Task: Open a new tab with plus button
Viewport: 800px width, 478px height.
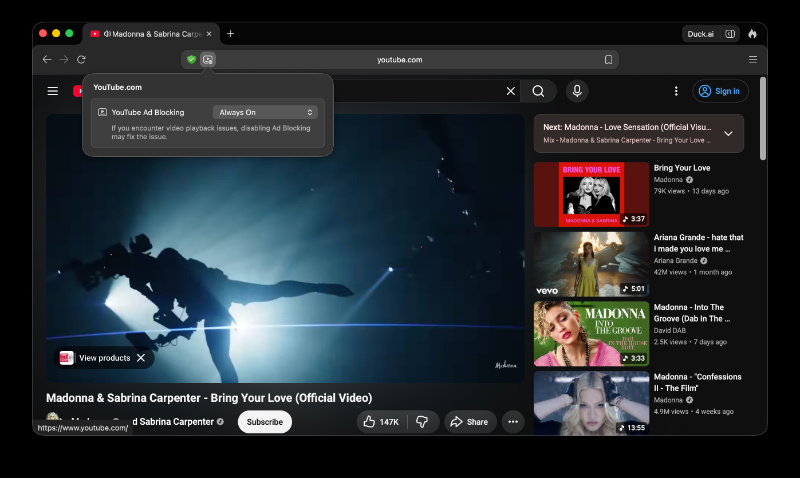Action: [231, 34]
